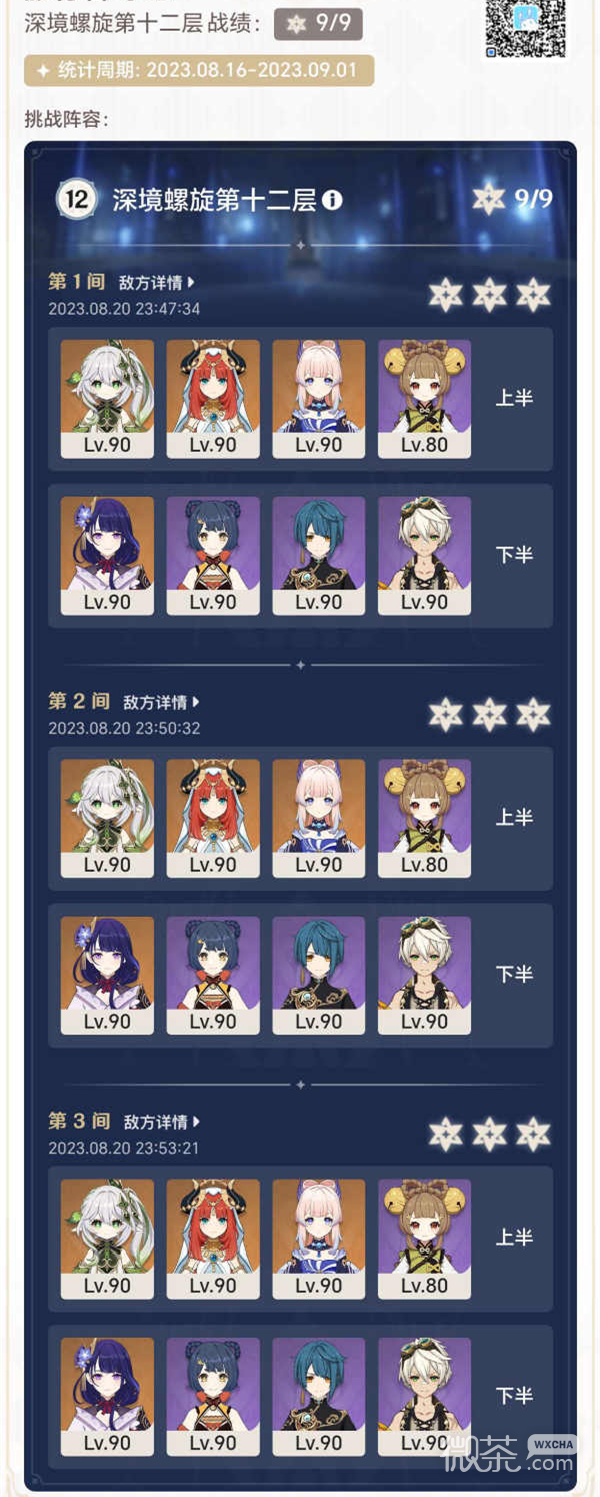The height and width of the screenshot is (1497, 600).
Task: Select Xingqiu portrait in chamber 3 second half
Action: [x=319, y=1397]
